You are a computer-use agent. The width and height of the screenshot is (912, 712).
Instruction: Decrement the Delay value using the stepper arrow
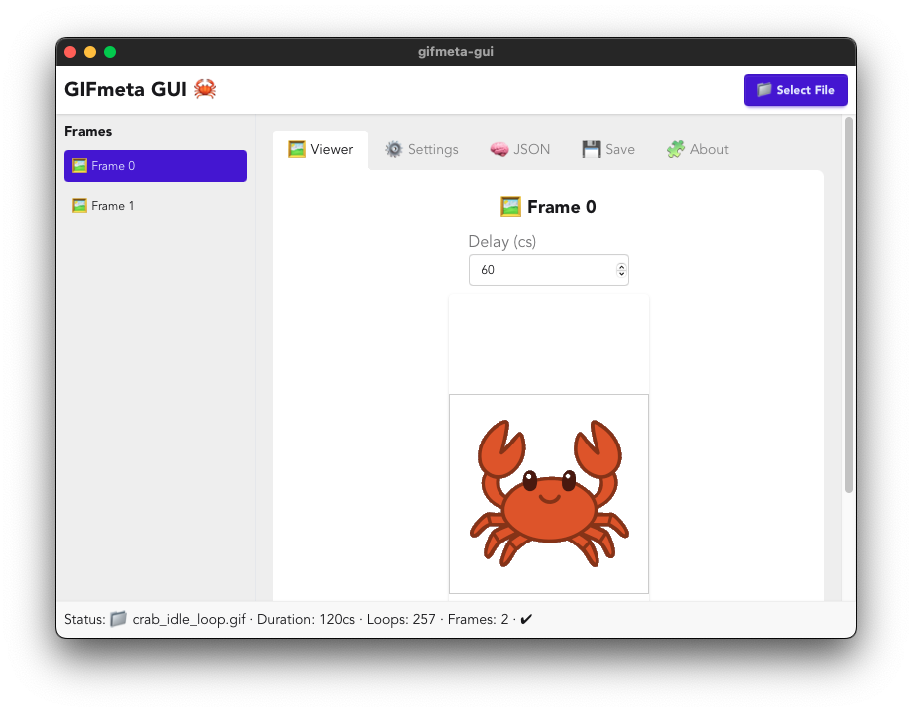point(621,274)
